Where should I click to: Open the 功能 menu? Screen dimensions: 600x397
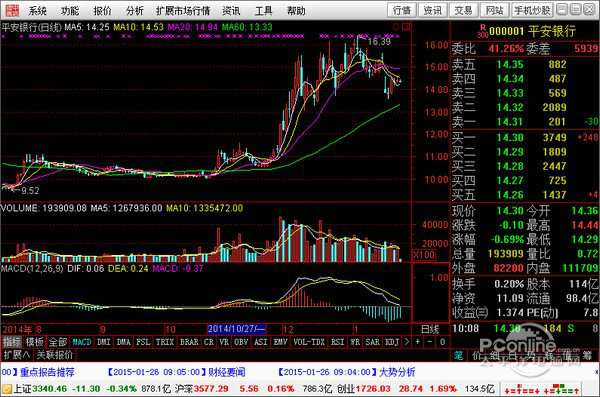tap(70, 11)
